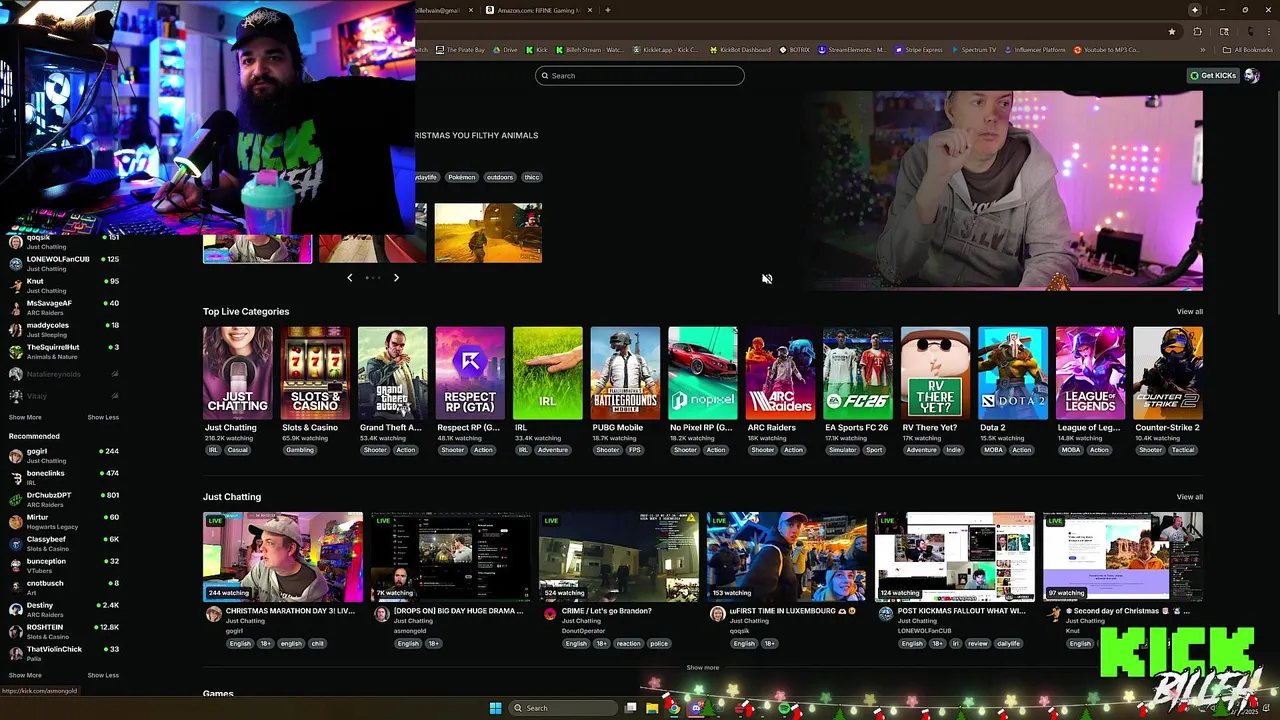Viewport: 1280px width, 720px height.
Task: Focus the Kick search input field
Action: coord(640,76)
